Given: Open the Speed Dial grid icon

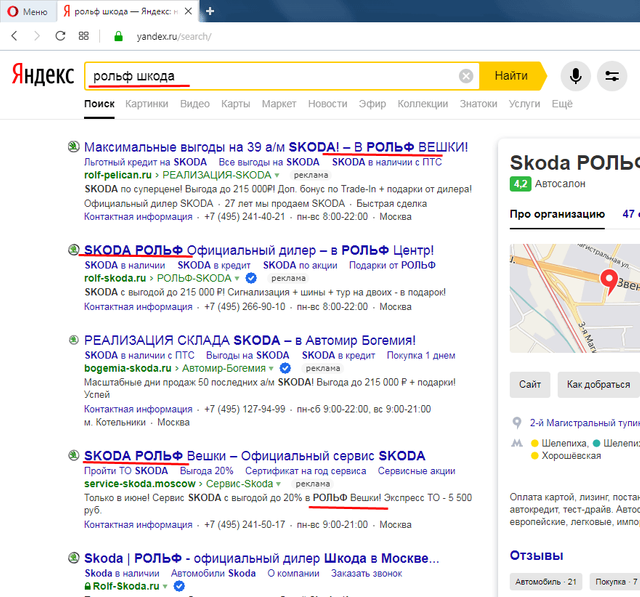Looking at the screenshot, I should 84,36.
